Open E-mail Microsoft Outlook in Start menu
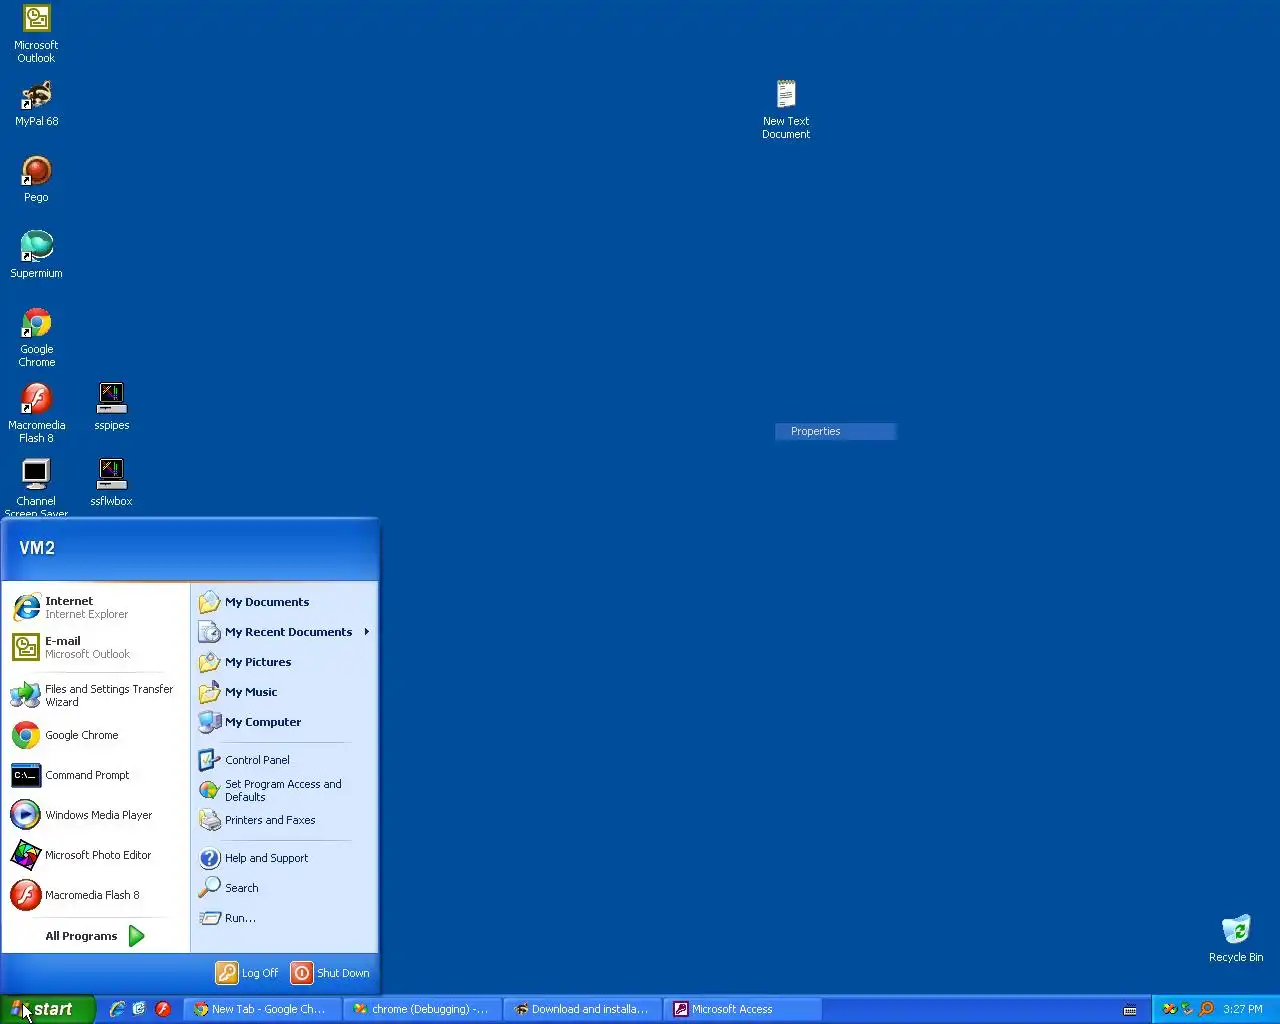The height and width of the screenshot is (1024, 1280). coord(96,647)
